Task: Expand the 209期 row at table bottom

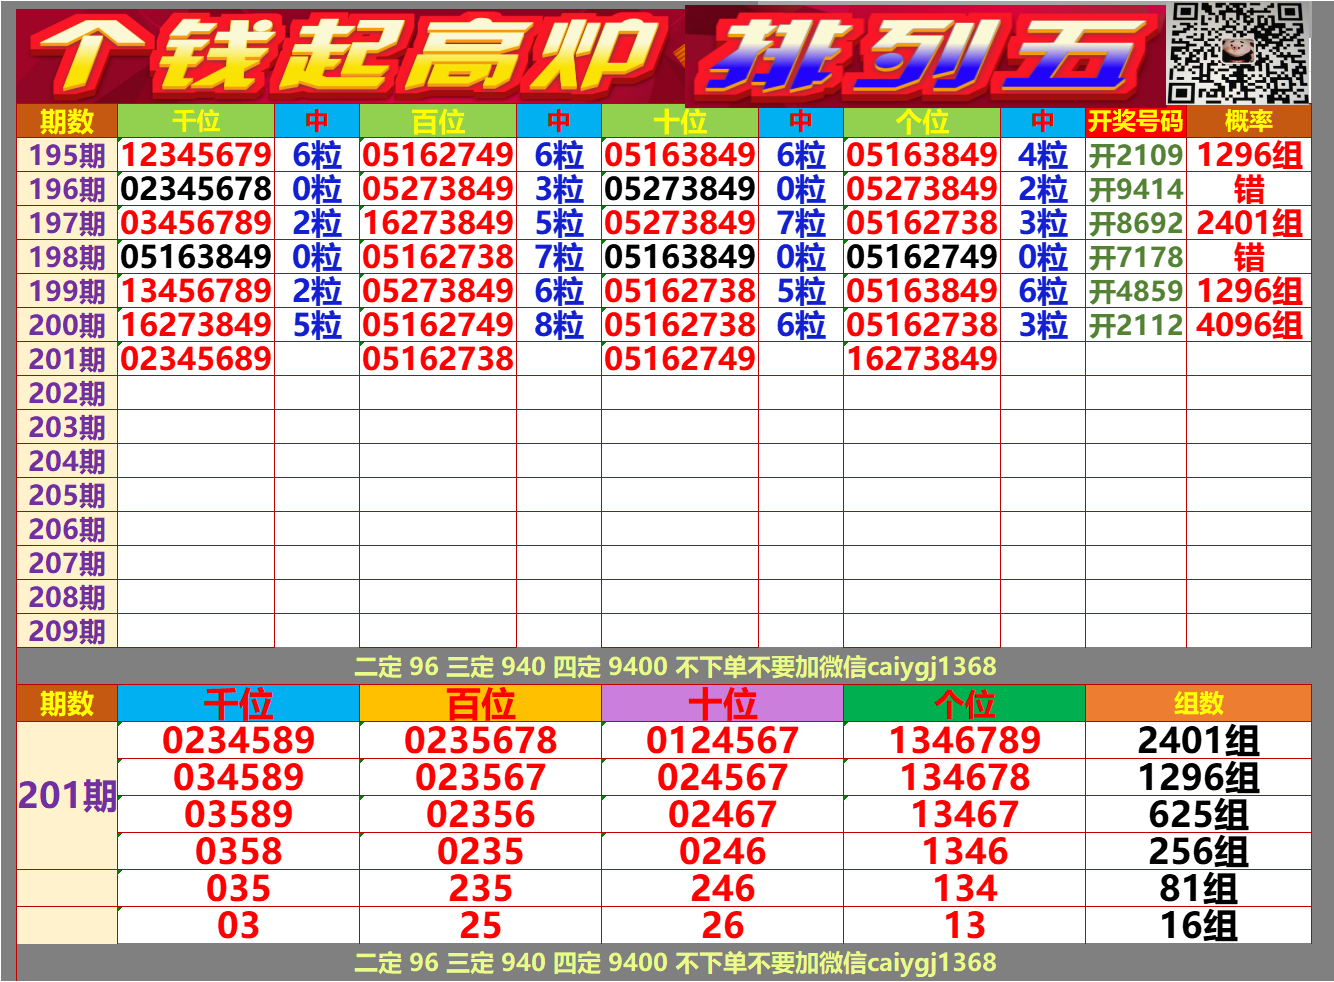Action: [63, 631]
